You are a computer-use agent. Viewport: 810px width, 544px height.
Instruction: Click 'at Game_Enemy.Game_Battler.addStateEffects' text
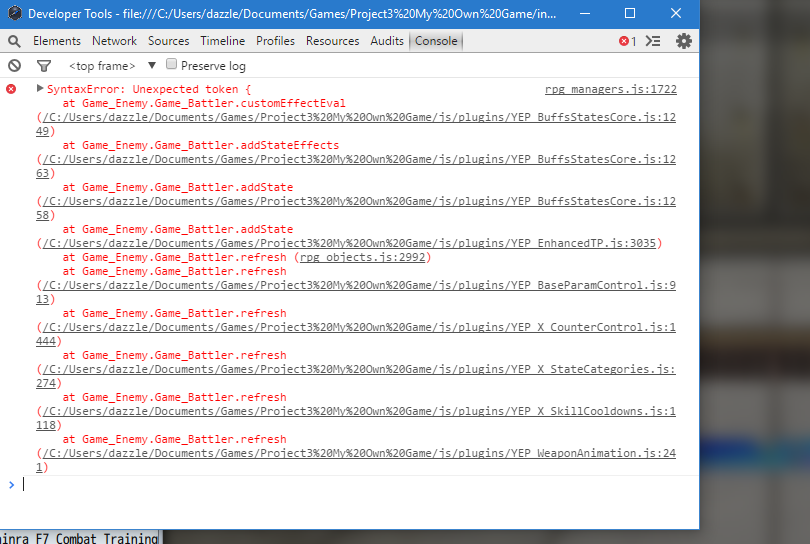201,145
